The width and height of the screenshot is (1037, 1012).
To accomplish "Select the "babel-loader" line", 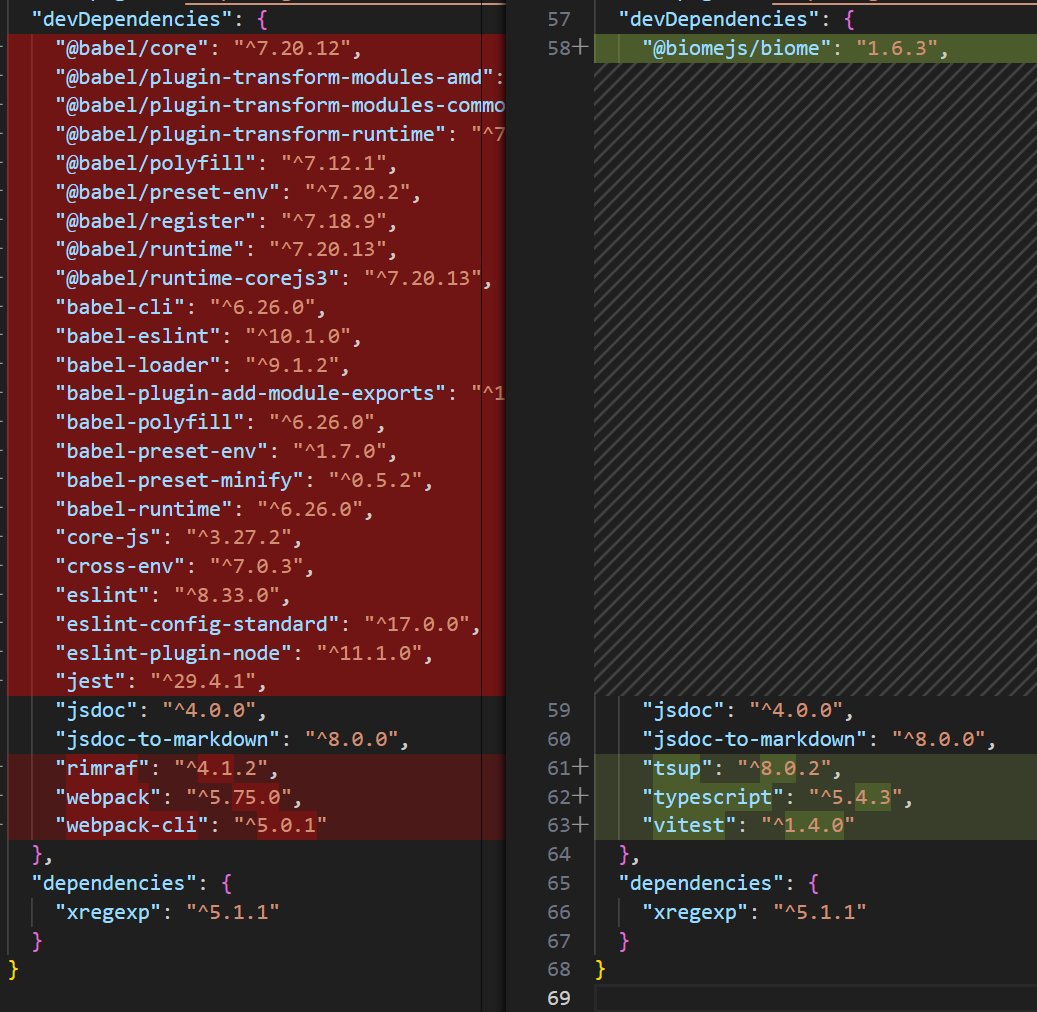I will (202, 365).
